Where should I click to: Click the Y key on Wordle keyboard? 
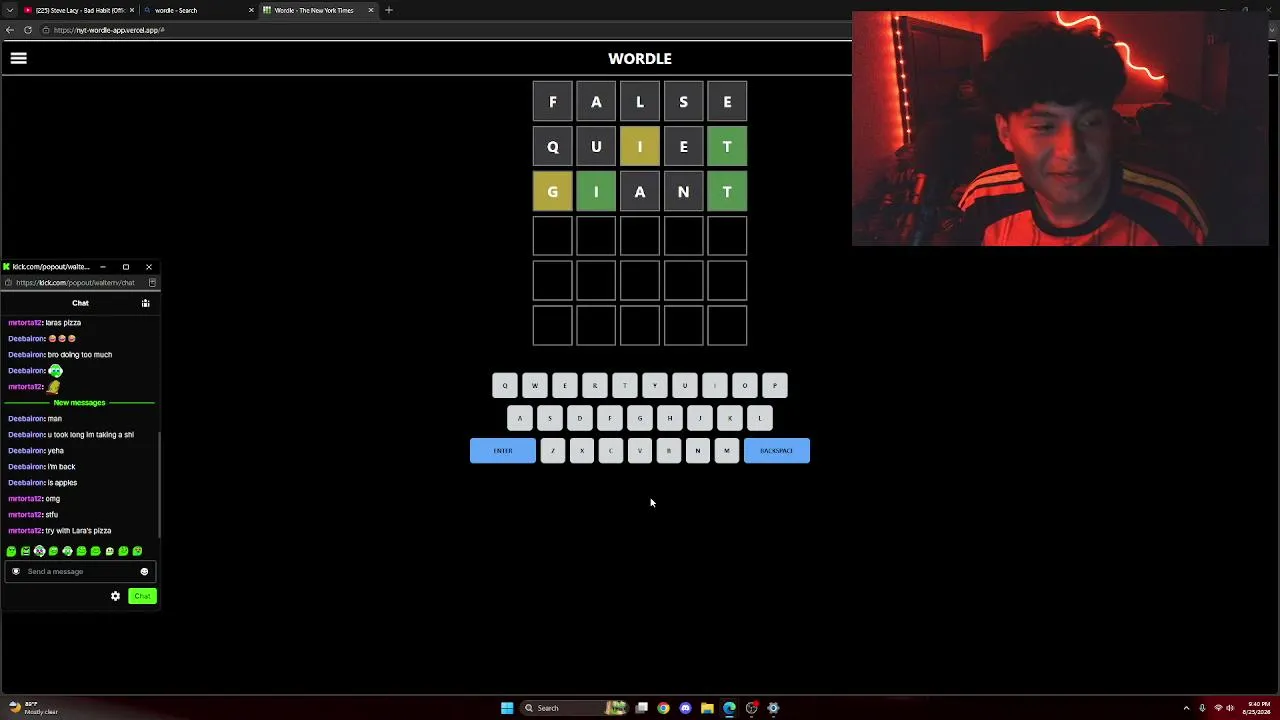655,385
